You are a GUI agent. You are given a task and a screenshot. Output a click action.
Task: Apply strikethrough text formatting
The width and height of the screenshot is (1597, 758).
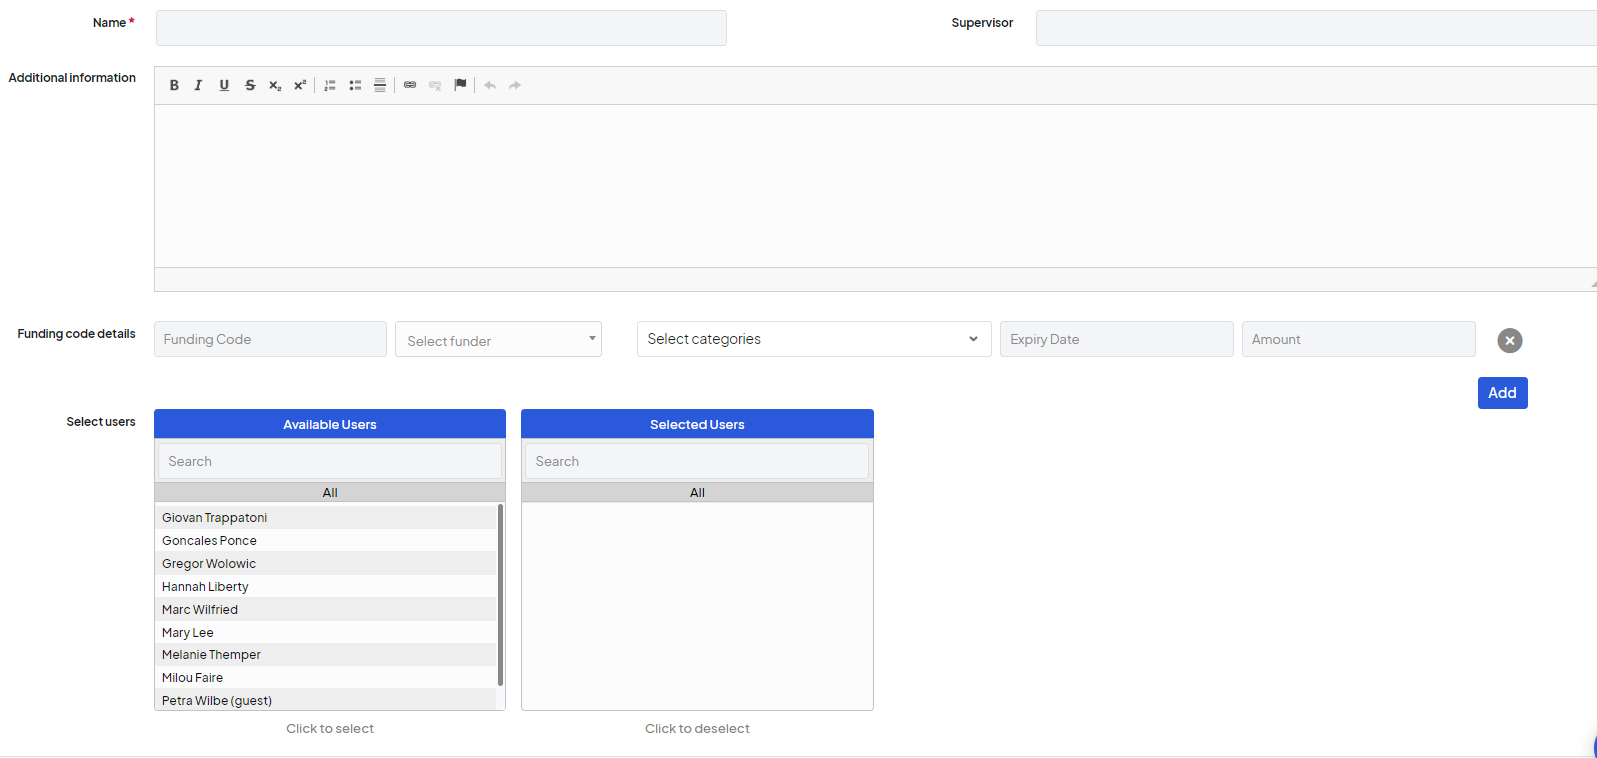coord(250,86)
